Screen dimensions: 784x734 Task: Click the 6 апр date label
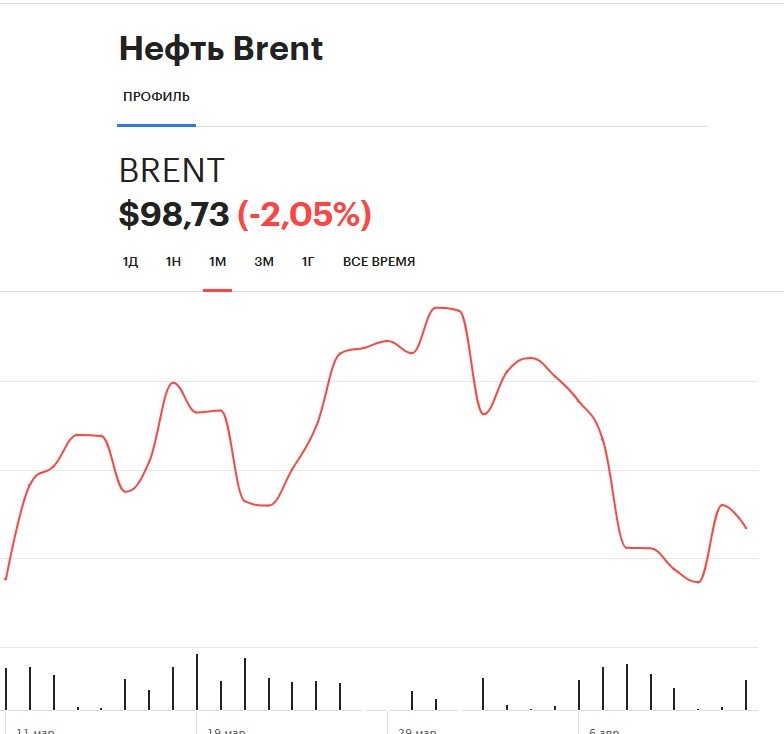coord(604,730)
